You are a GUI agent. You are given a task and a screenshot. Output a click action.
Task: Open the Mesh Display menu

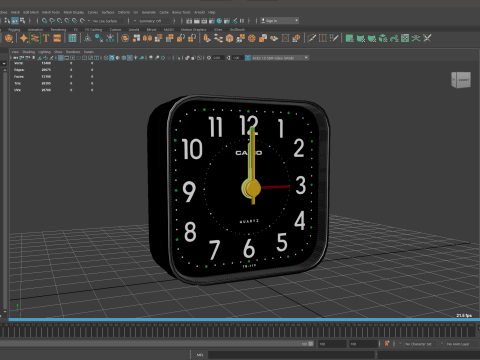[x=74, y=12]
